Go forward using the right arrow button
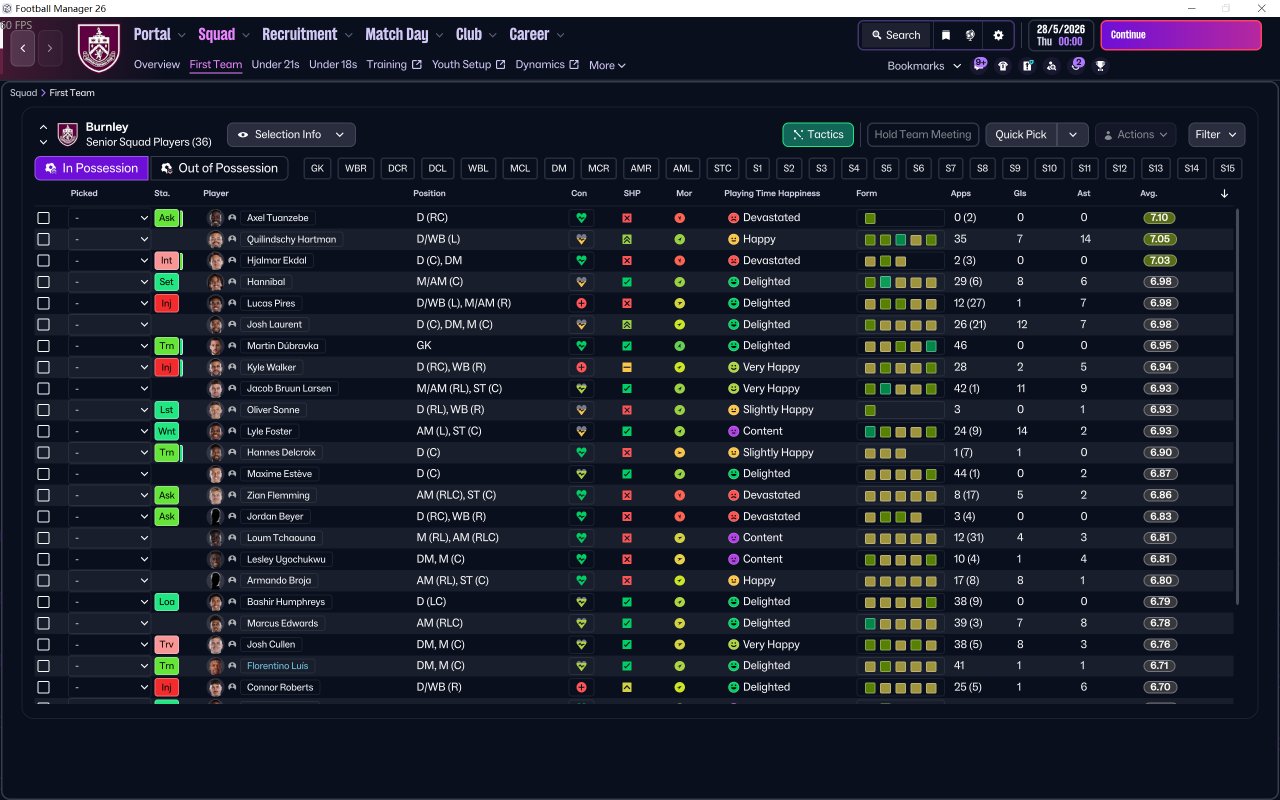The height and width of the screenshot is (800, 1280). click(50, 47)
